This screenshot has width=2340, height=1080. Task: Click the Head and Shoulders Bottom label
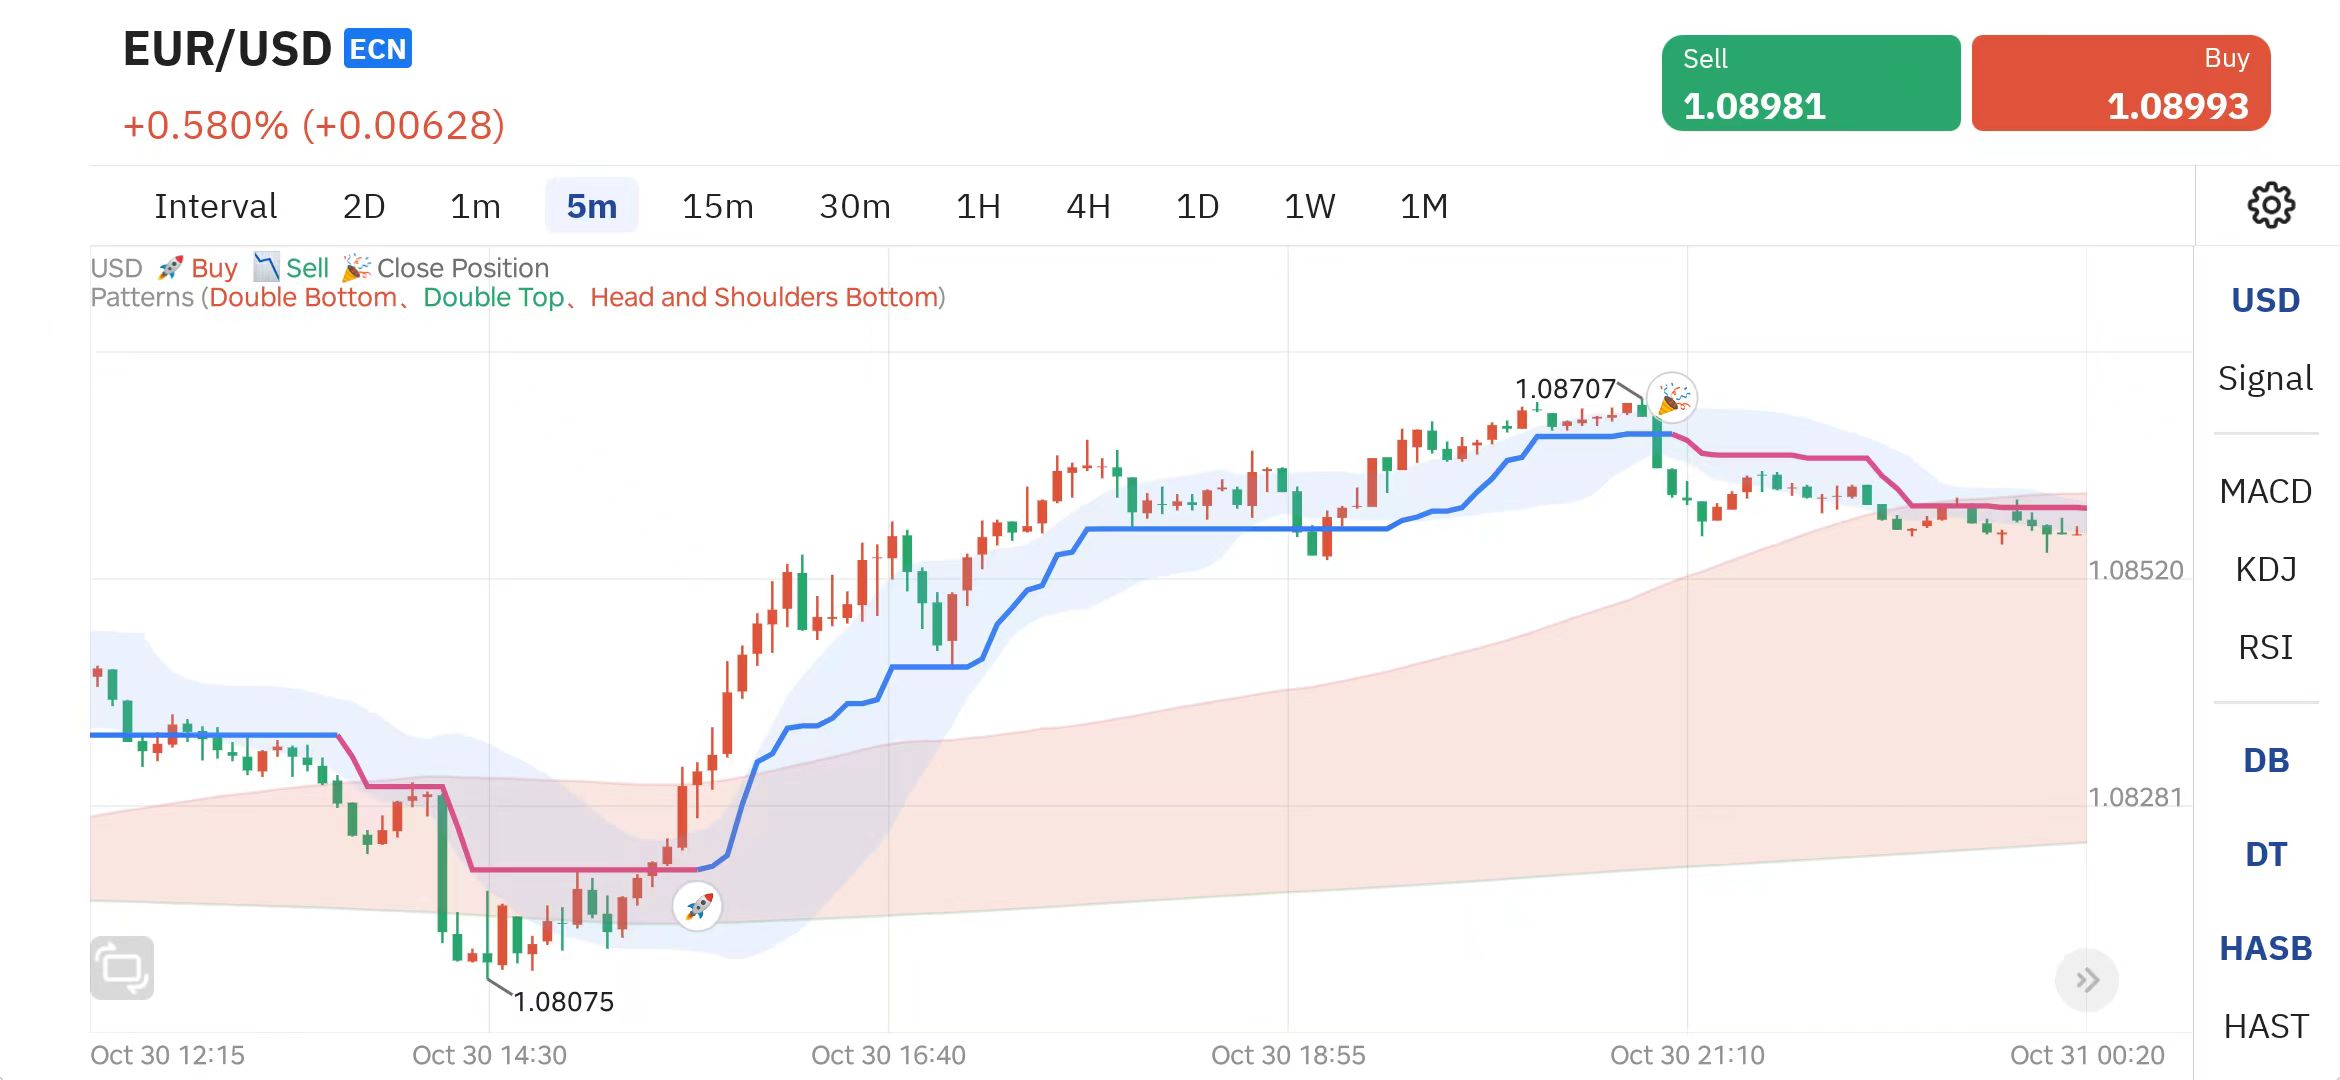764,297
